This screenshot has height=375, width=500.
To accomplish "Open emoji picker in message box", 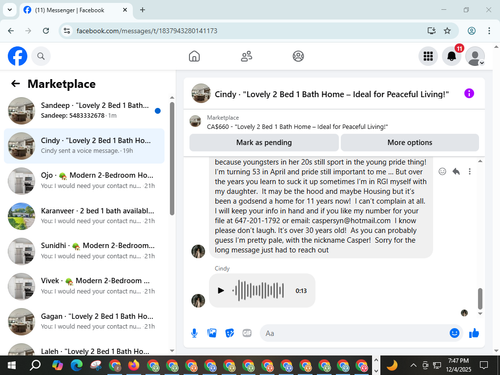I will [x=454, y=333].
